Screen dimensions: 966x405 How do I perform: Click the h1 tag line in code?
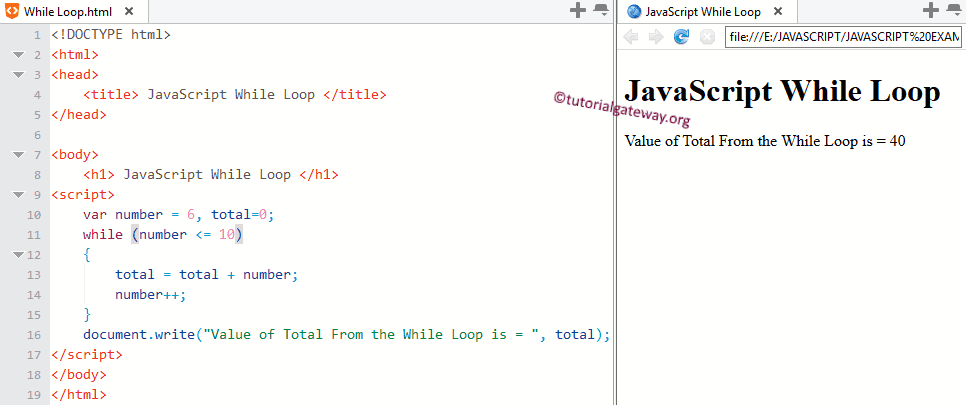[x=211, y=174]
